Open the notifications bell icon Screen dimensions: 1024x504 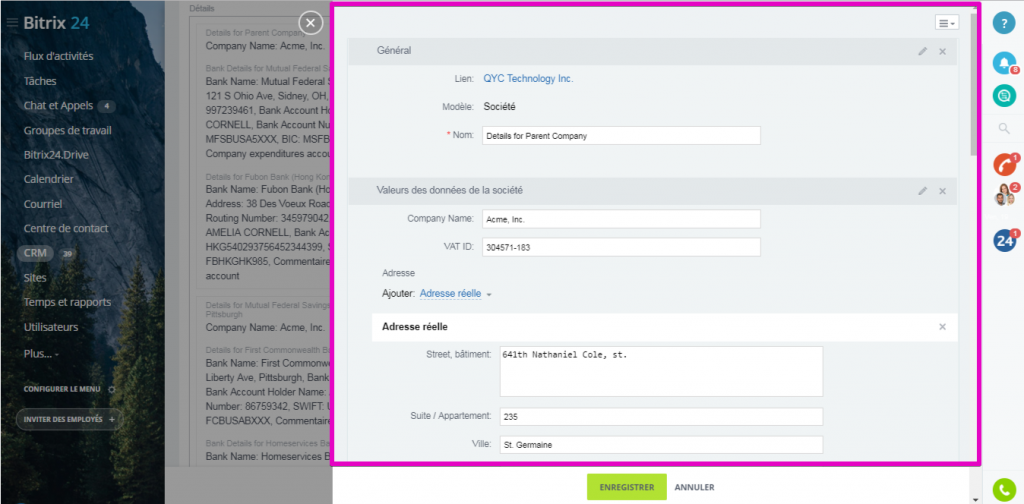click(x=1004, y=63)
